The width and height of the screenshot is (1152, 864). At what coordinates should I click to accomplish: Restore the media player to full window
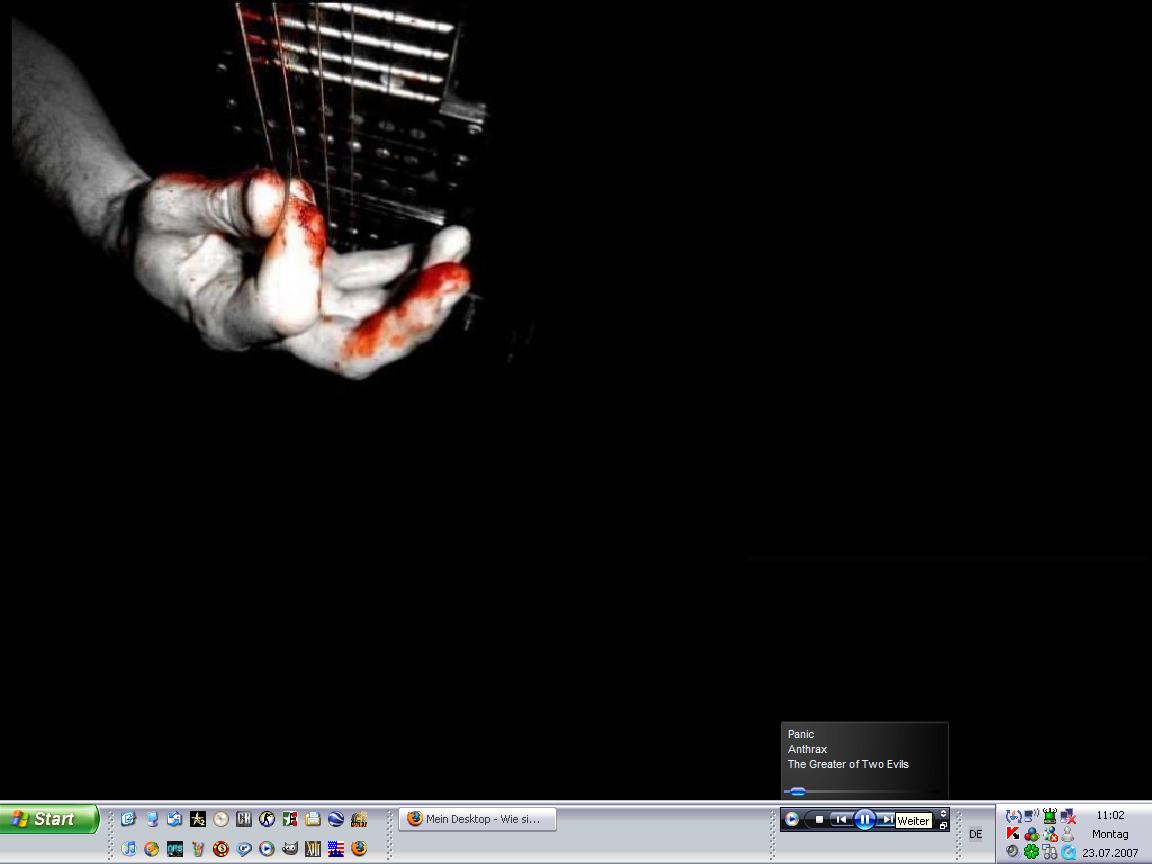coord(943,826)
